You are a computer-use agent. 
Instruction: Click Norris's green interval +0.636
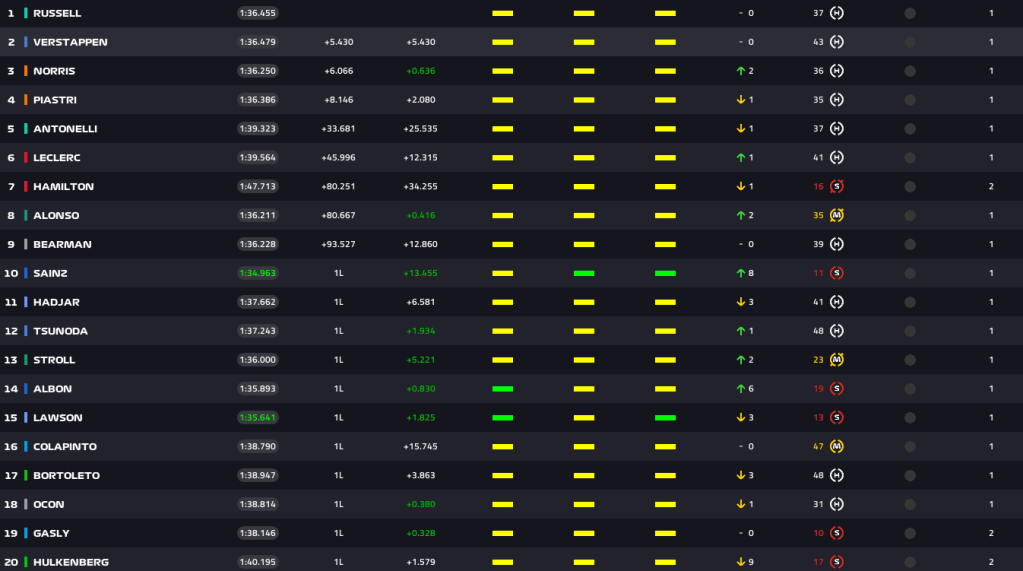tap(421, 70)
